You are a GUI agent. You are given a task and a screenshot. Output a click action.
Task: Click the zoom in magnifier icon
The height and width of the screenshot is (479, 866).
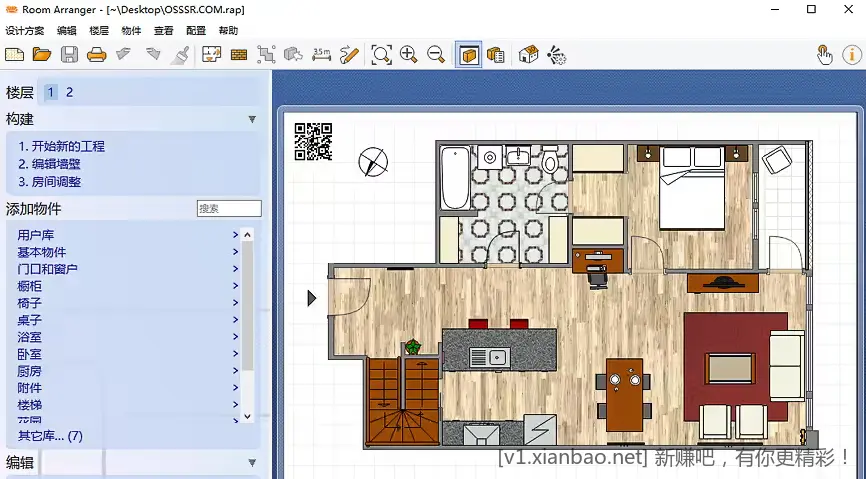(x=408, y=55)
